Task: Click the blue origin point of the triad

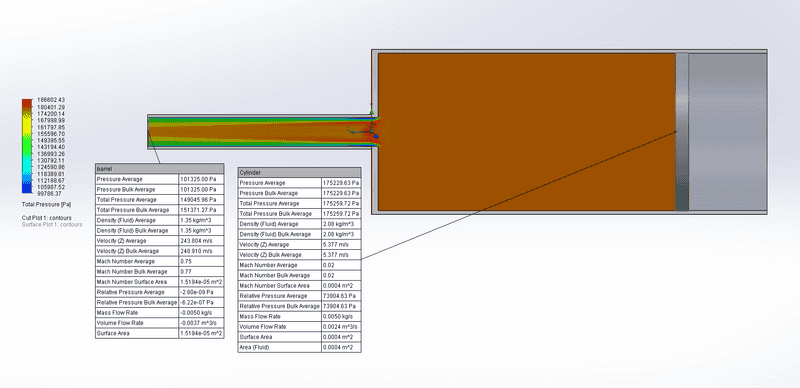Action: point(376,136)
